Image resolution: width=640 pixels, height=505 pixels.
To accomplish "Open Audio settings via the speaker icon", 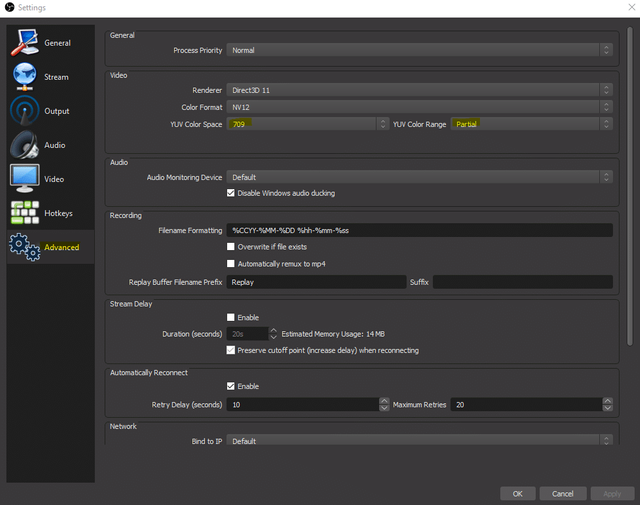I will click(x=24, y=145).
